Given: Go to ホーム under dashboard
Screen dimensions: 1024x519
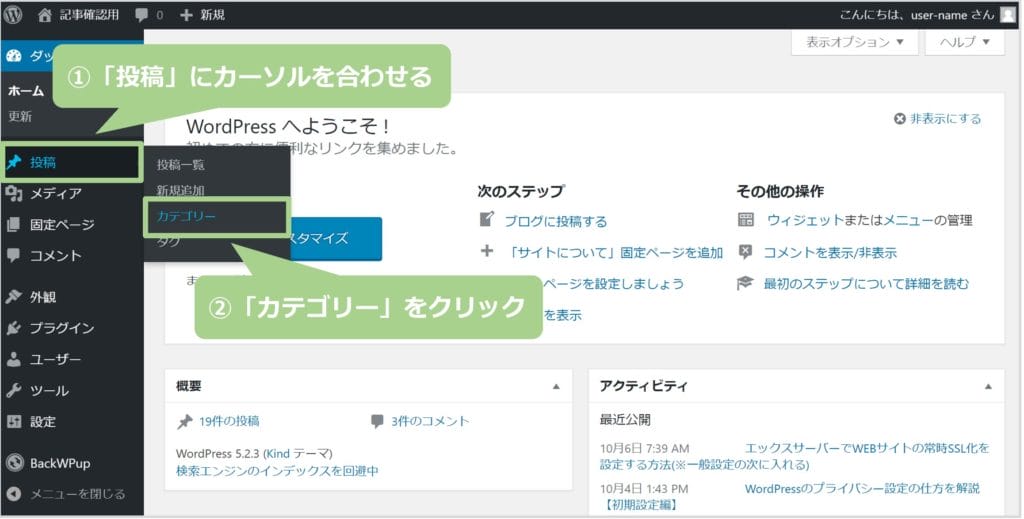Looking at the screenshot, I should click(x=26, y=91).
